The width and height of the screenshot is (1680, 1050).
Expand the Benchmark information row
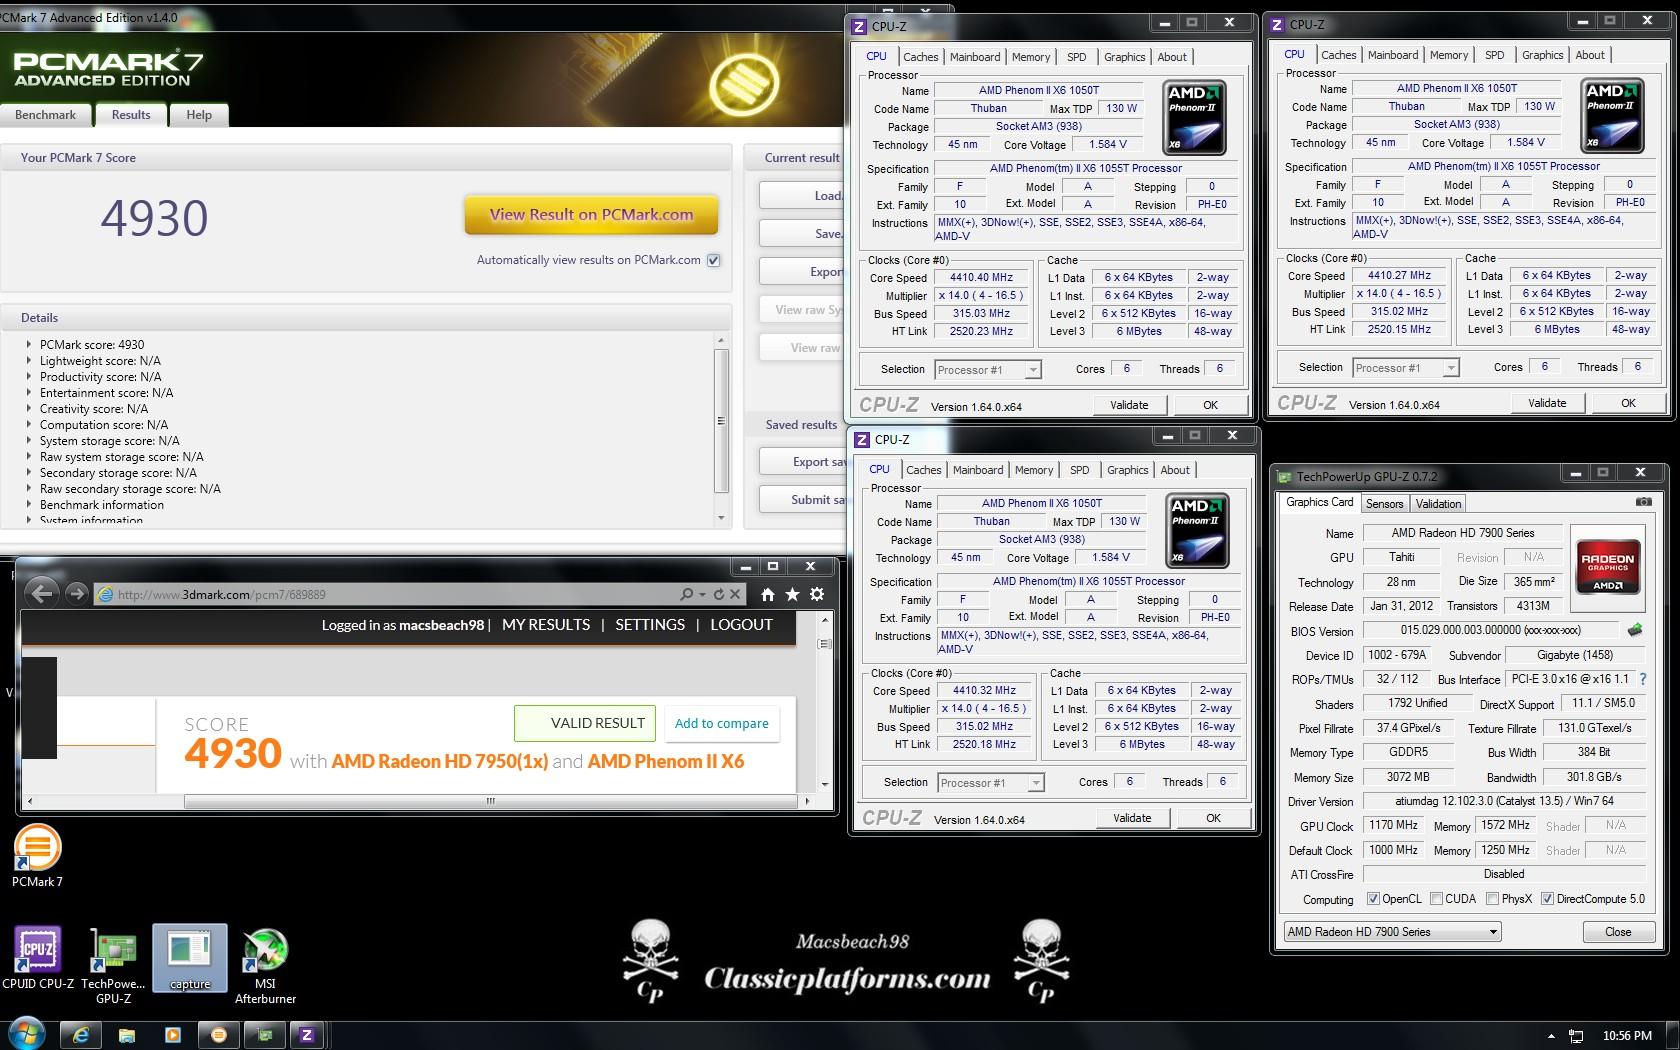pyautogui.click(x=28, y=505)
